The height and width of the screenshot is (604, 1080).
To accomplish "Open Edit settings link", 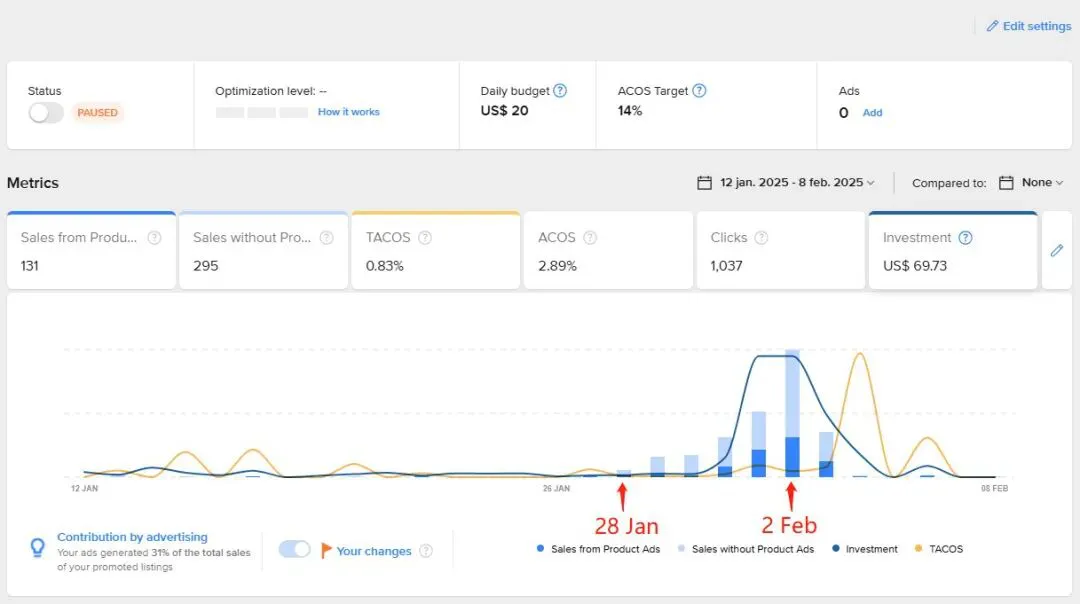I will click(1029, 26).
